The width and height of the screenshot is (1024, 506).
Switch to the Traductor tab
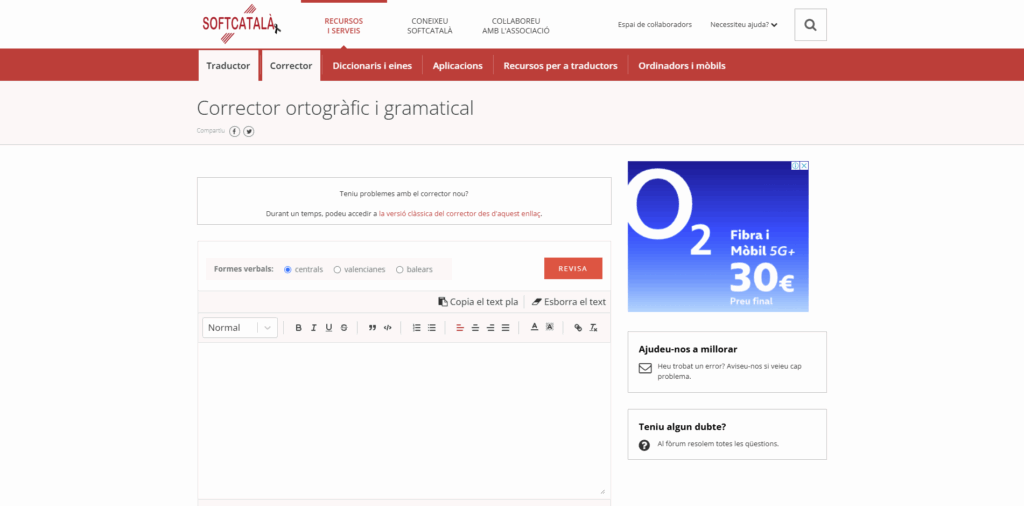[228, 66]
